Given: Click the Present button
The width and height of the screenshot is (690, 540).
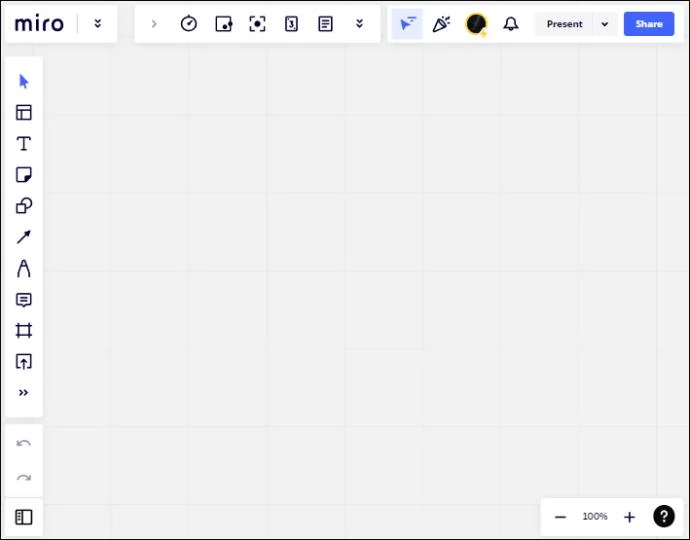Looking at the screenshot, I should pos(564,24).
